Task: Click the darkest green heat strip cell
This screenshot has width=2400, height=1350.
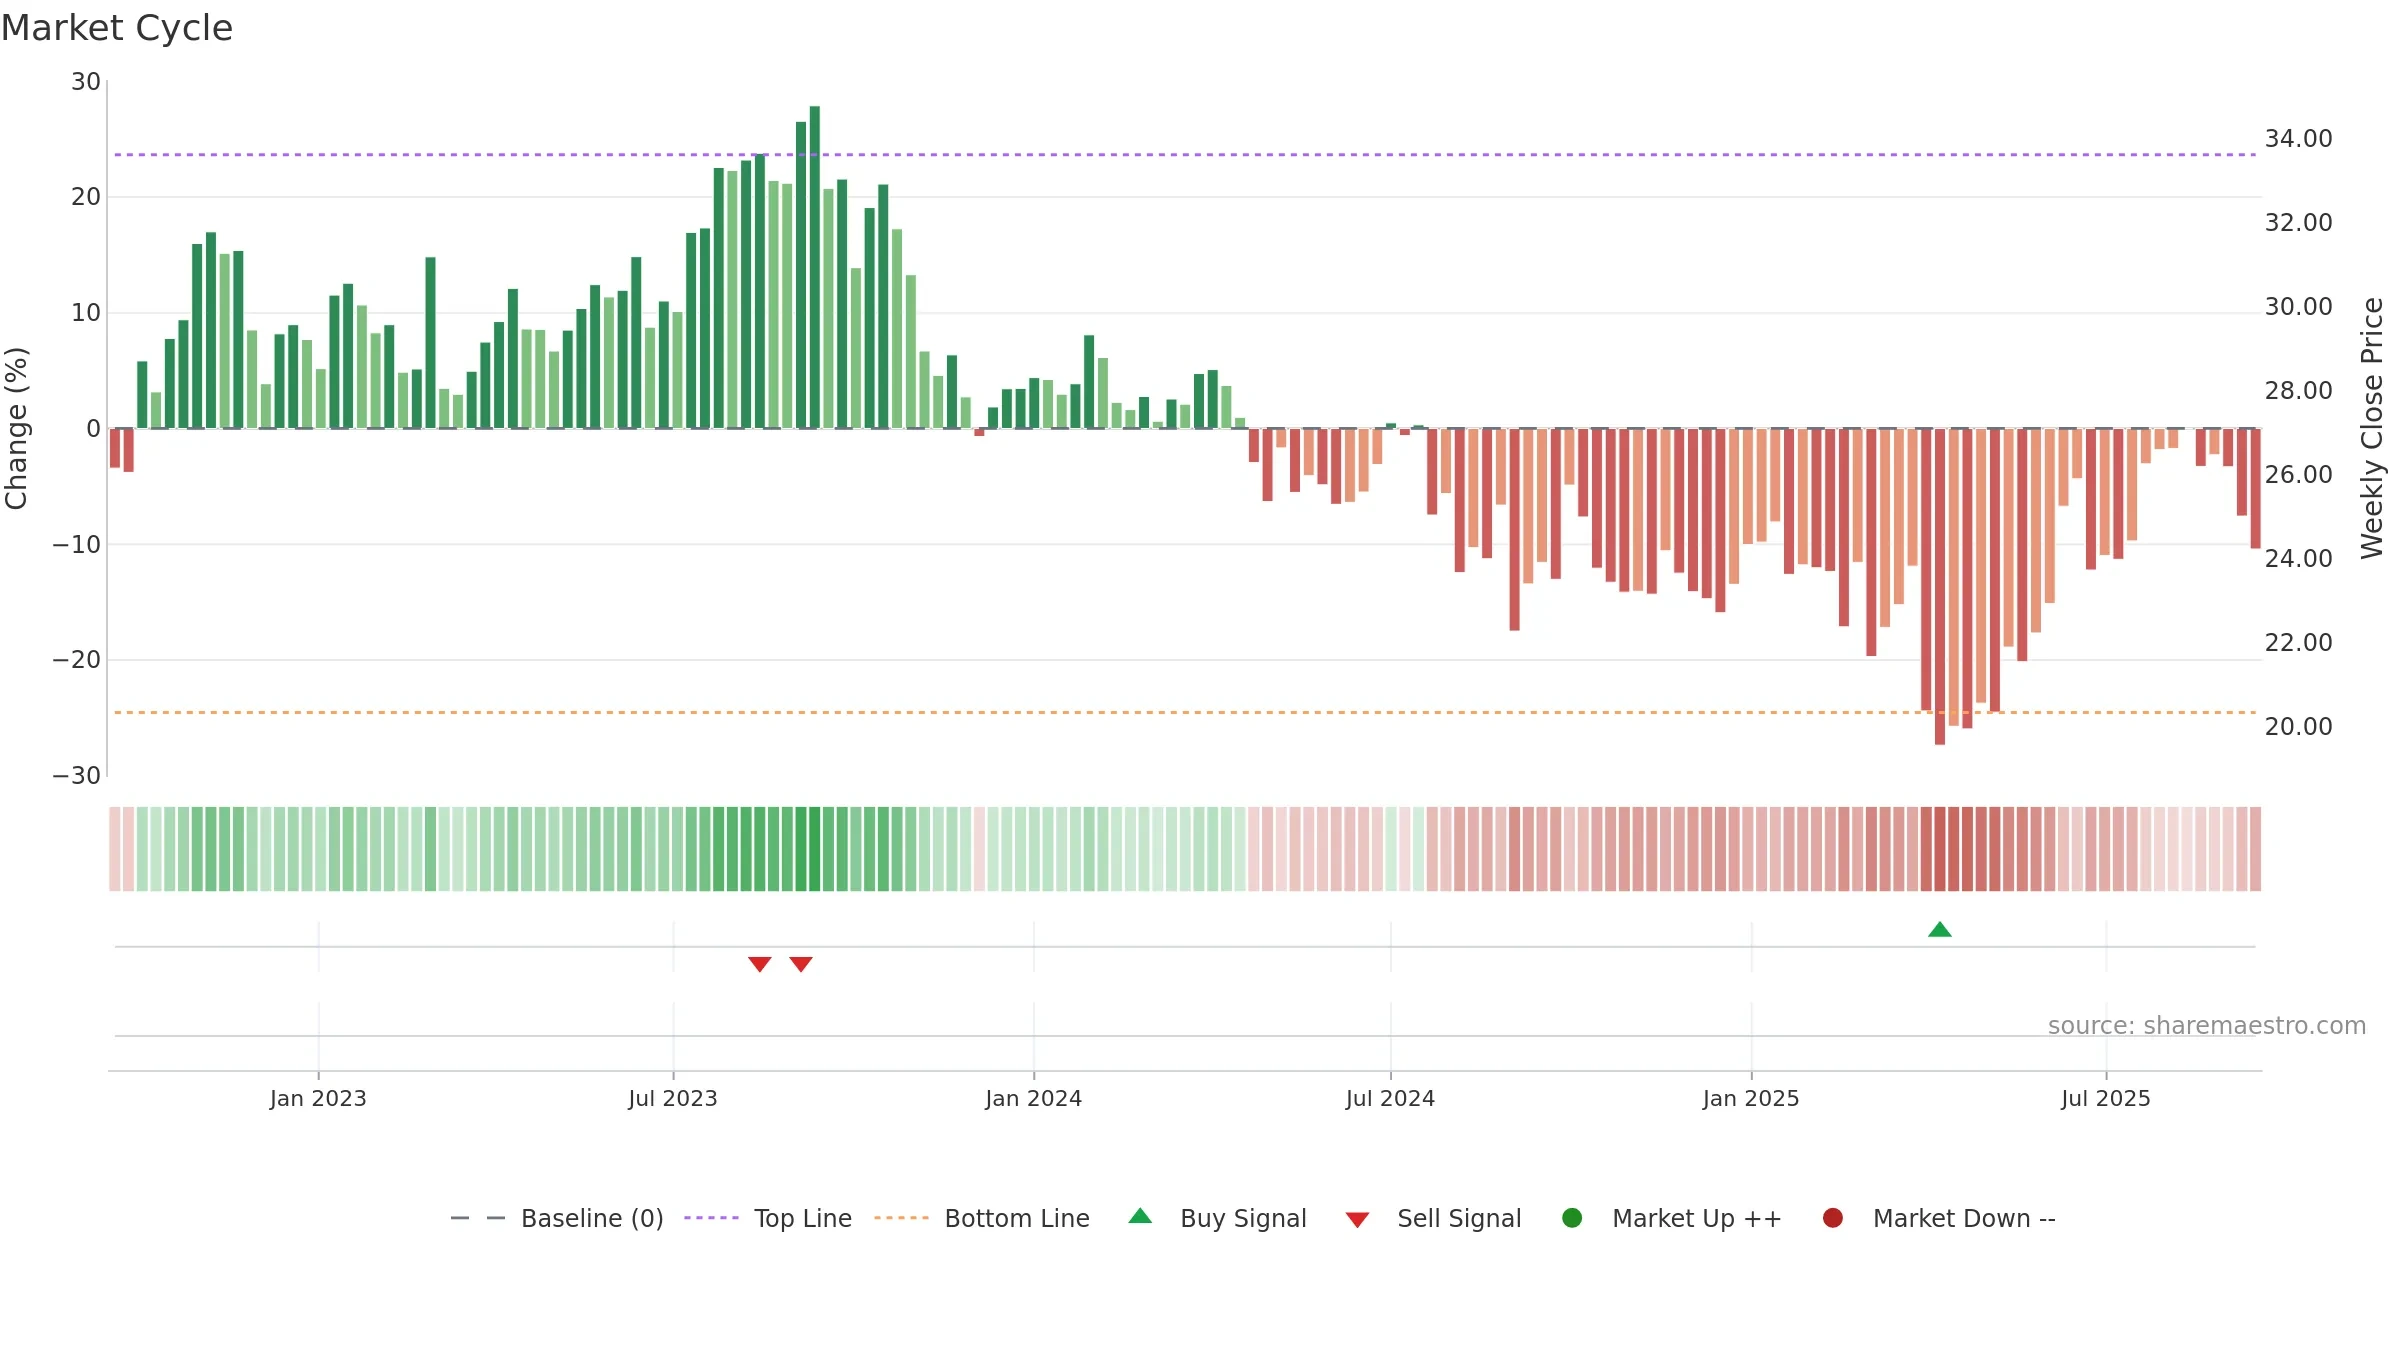Action: (815, 849)
